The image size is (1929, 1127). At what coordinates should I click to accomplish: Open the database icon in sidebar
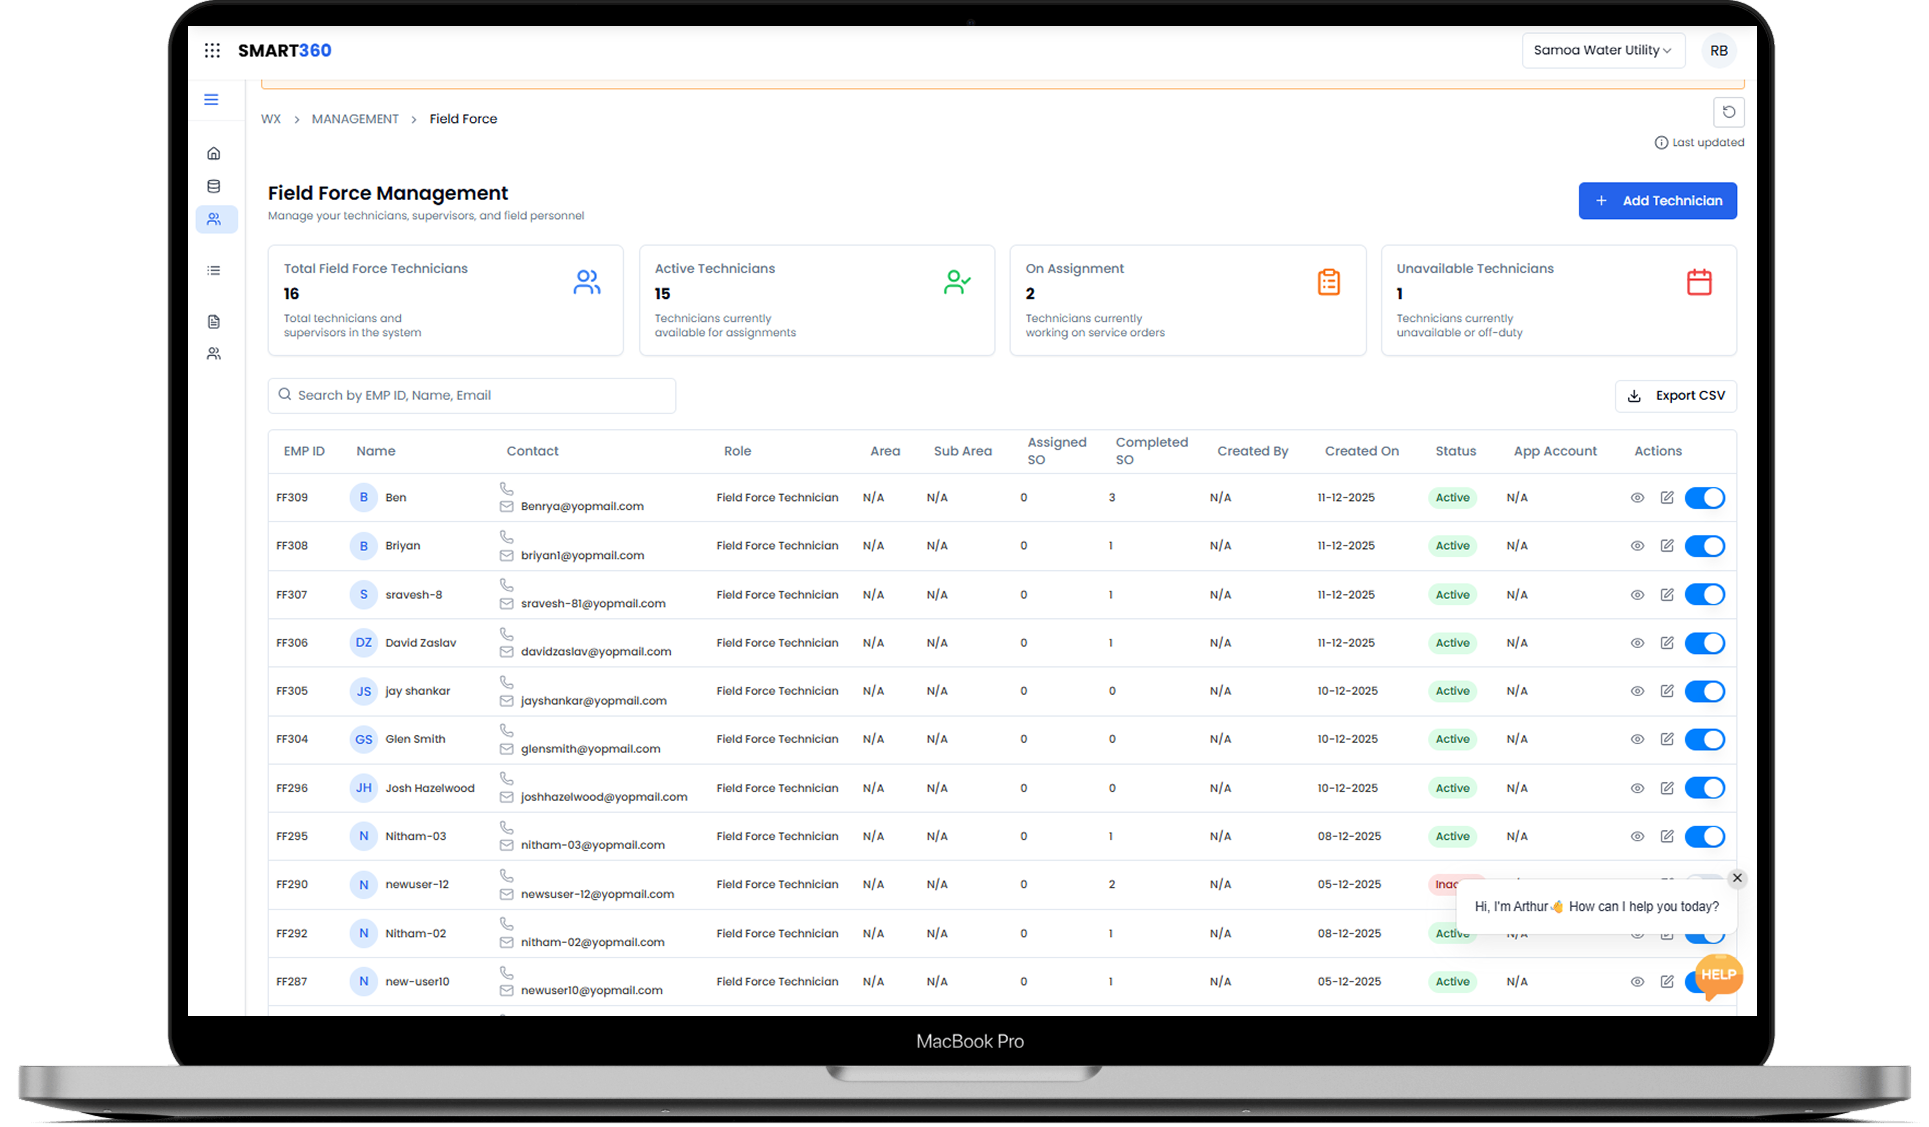[x=213, y=187]
